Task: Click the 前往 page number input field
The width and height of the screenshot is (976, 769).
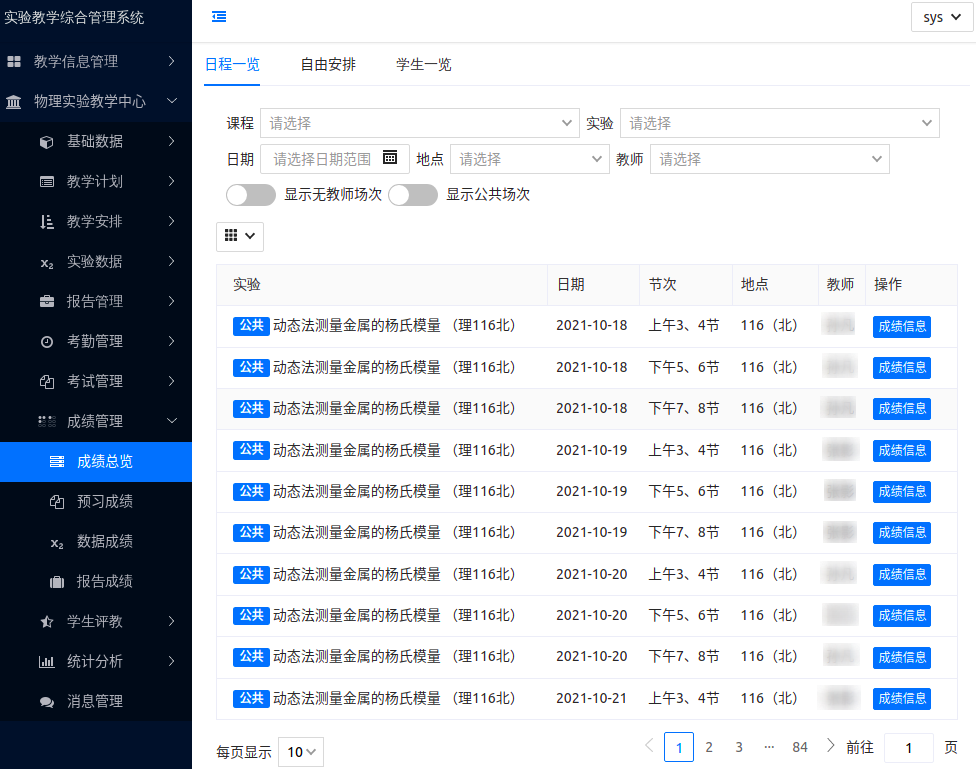Action: 908,747
